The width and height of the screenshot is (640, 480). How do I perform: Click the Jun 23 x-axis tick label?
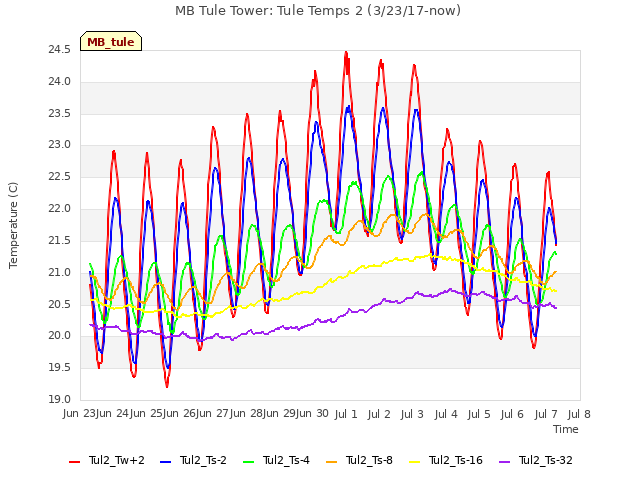click(80, 414)
